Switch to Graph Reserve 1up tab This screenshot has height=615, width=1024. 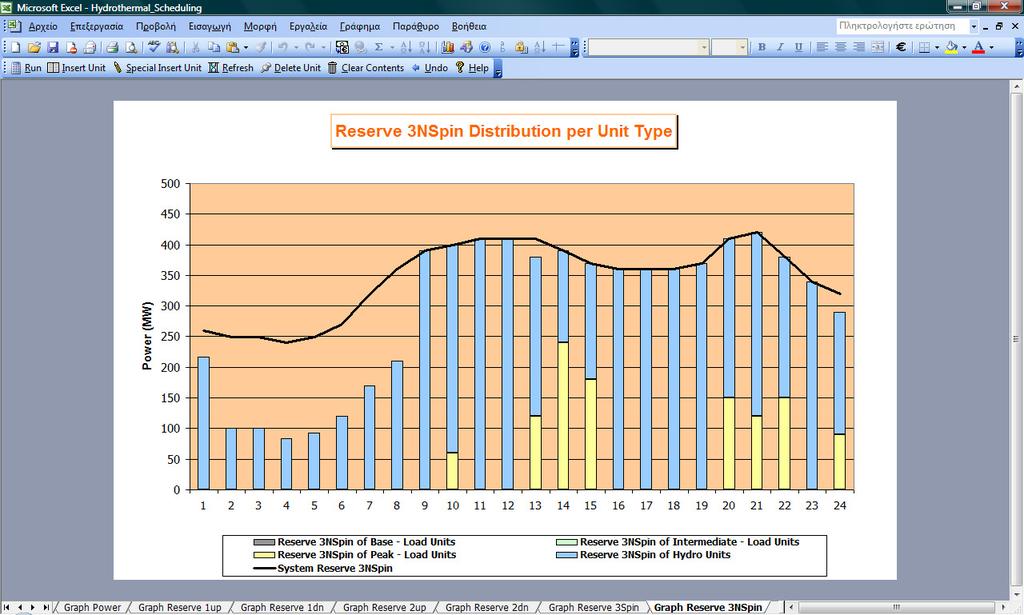[x=180, y=607]
